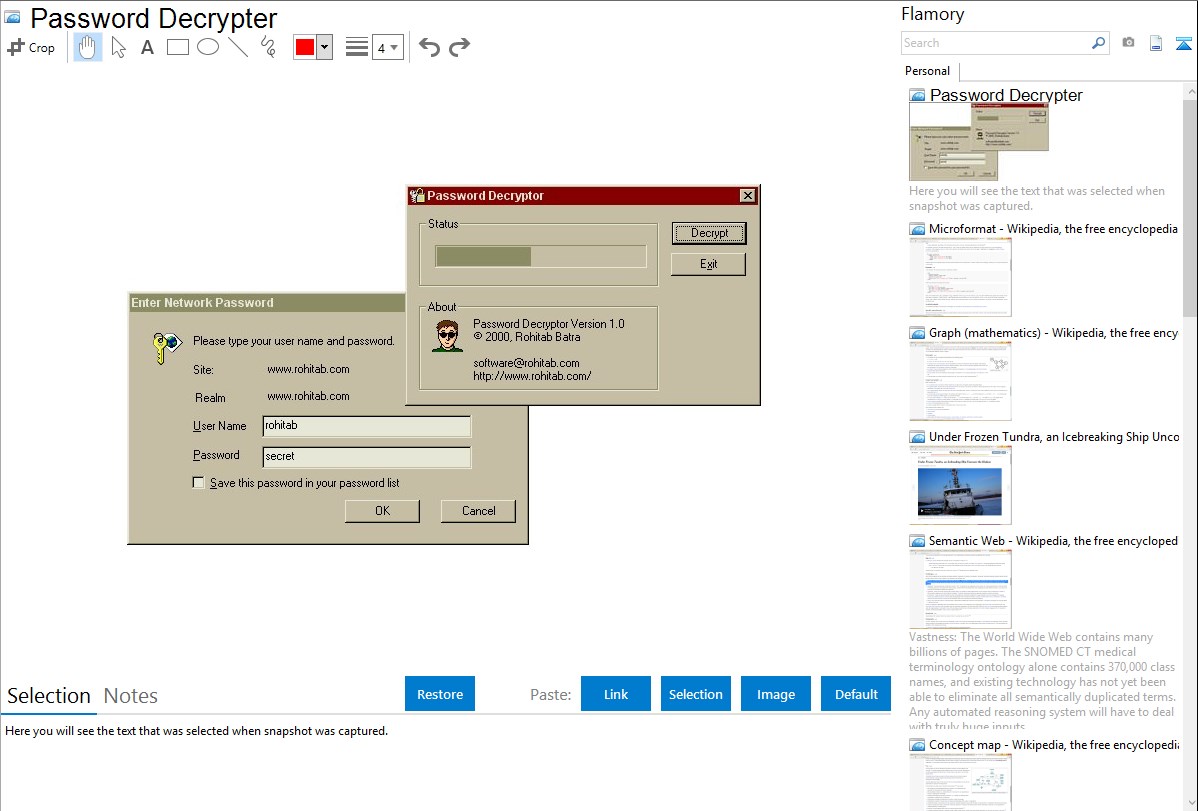Select the freehand scribble tool
Image resolution: width=1198 pixels, height=811 pixels.
point(268,47)
